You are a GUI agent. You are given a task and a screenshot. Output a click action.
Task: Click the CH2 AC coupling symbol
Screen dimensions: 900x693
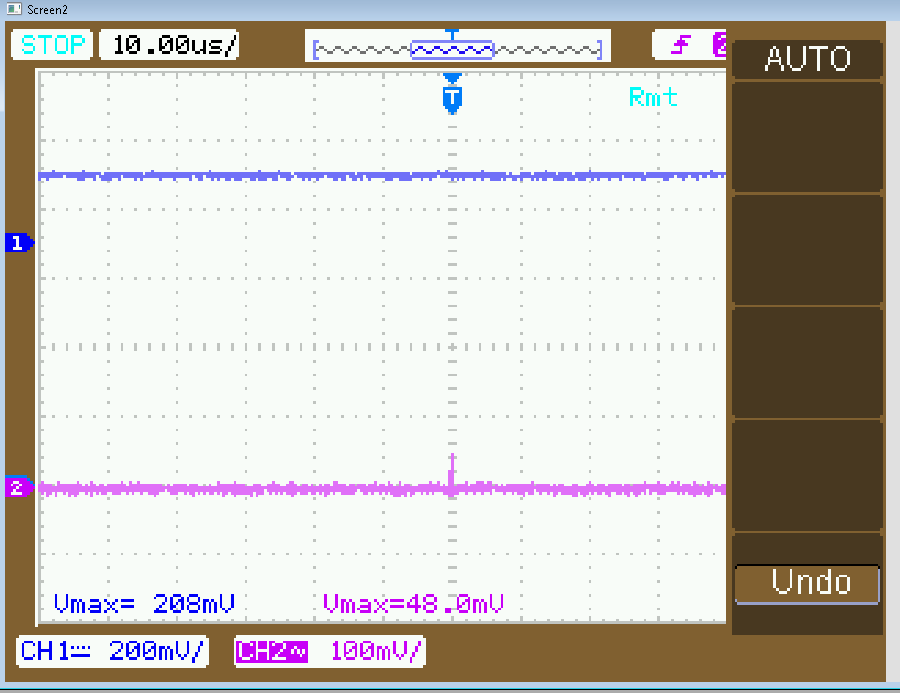(x=295, y=651)
